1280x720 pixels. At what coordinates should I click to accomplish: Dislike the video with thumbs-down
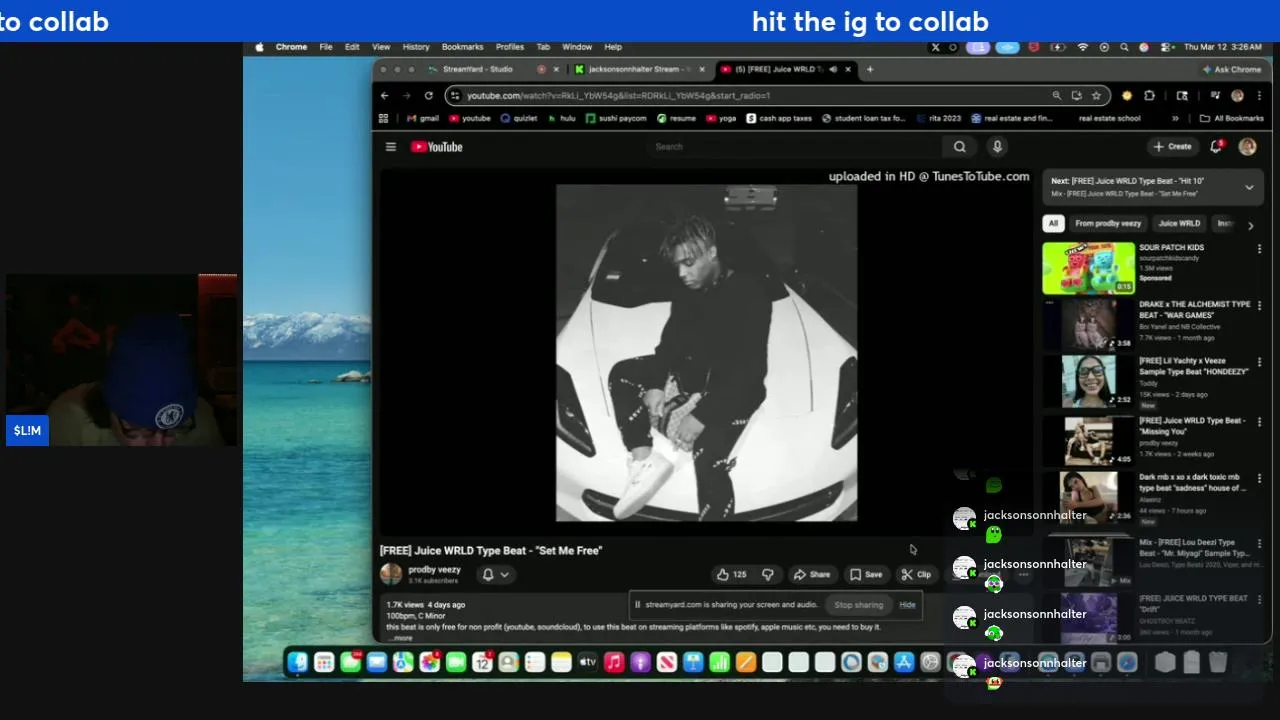[x=768, y=574]
